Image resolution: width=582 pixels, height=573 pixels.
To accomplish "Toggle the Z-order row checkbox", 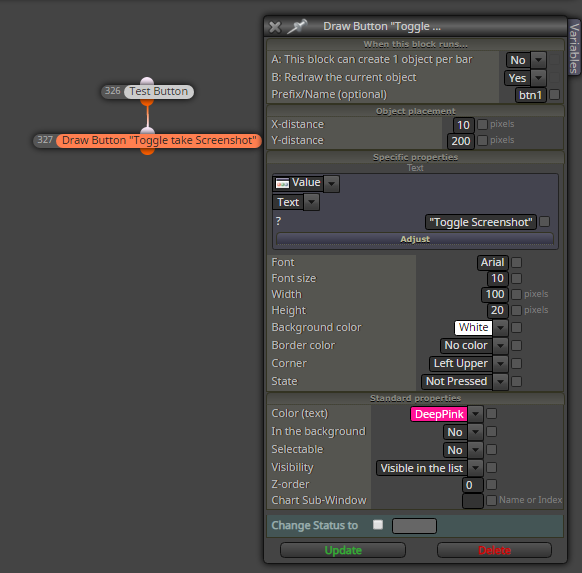I will click(491, 484).
